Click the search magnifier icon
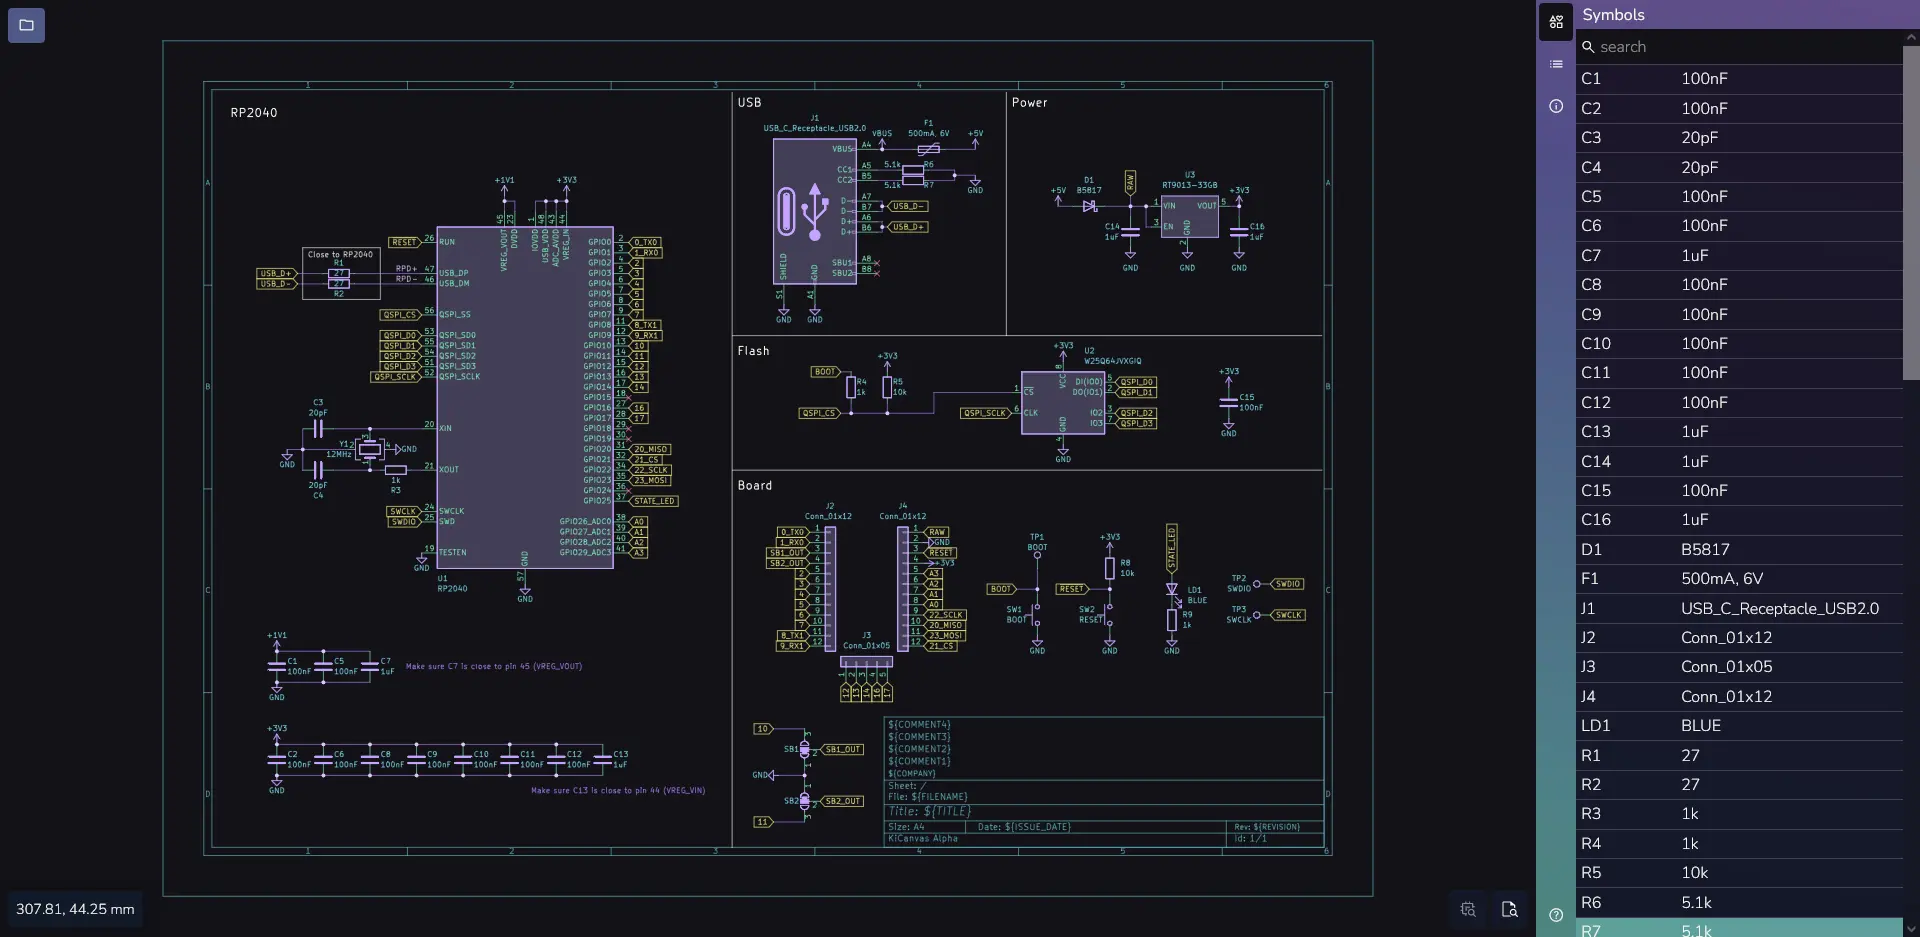This screenshot has height=937, width=1920. click(x=1588, y=47)
